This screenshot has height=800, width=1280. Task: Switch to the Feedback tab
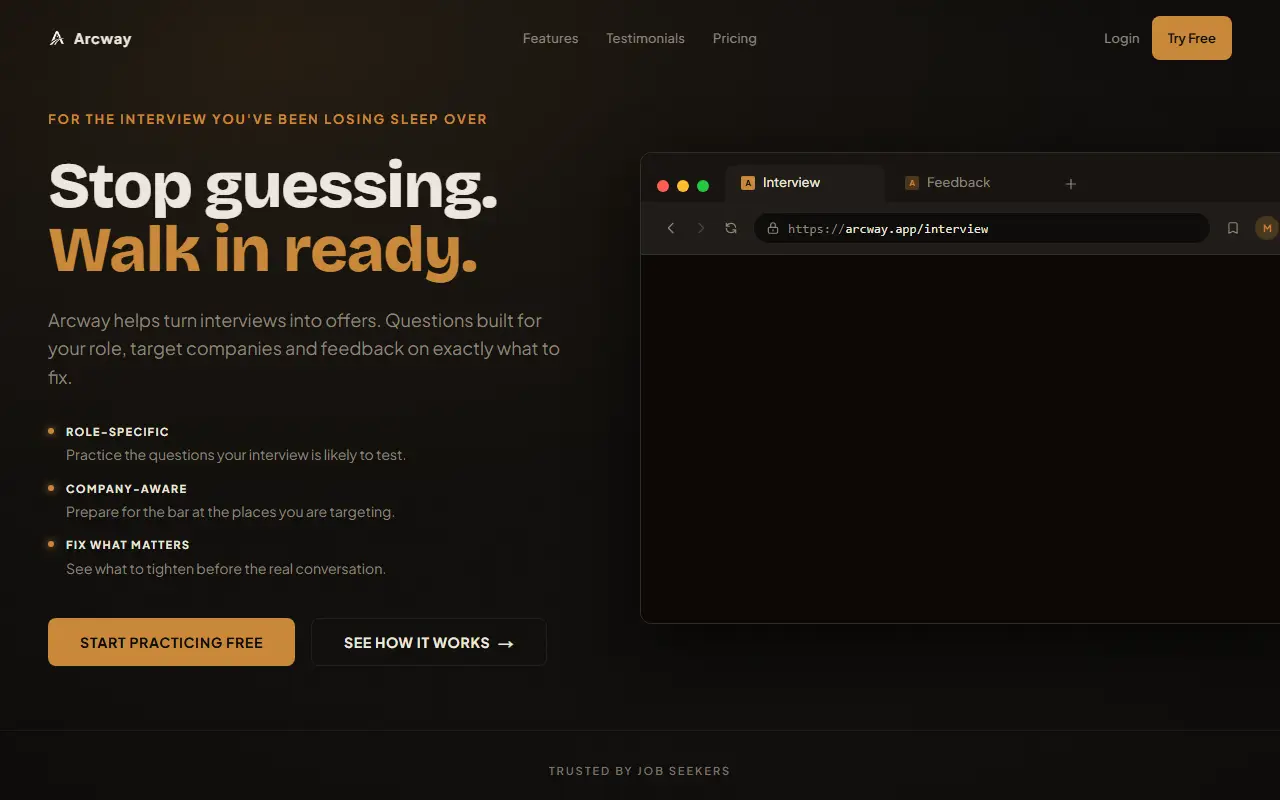947,183
